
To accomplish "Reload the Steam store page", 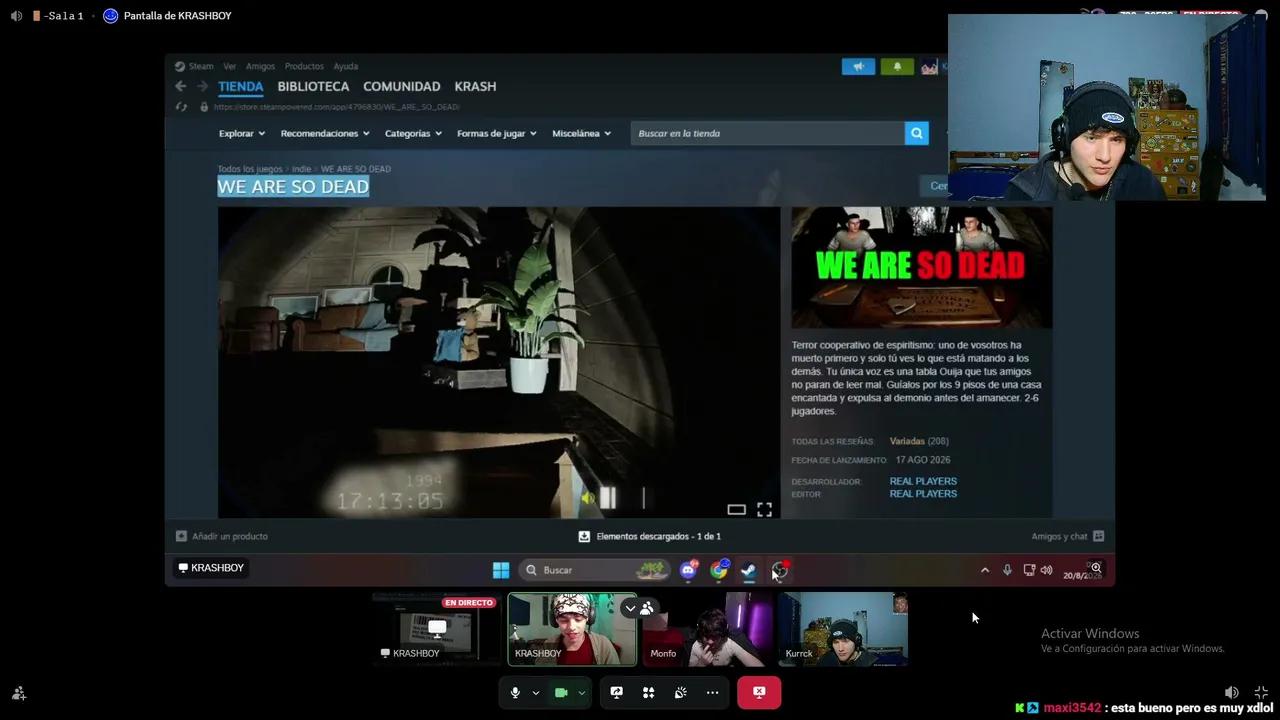I will 181,107.
